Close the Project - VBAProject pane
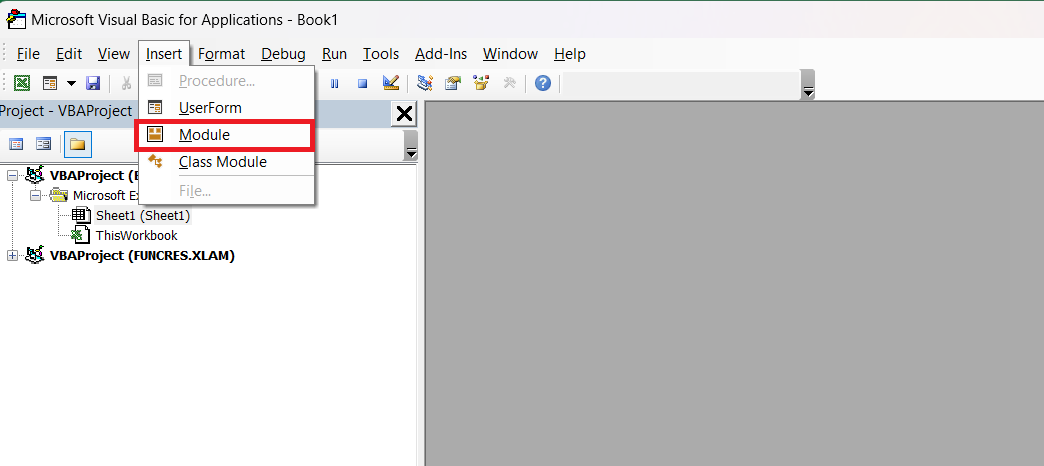This screenshot has height=466, width=1044. click(x=404, y=114)
